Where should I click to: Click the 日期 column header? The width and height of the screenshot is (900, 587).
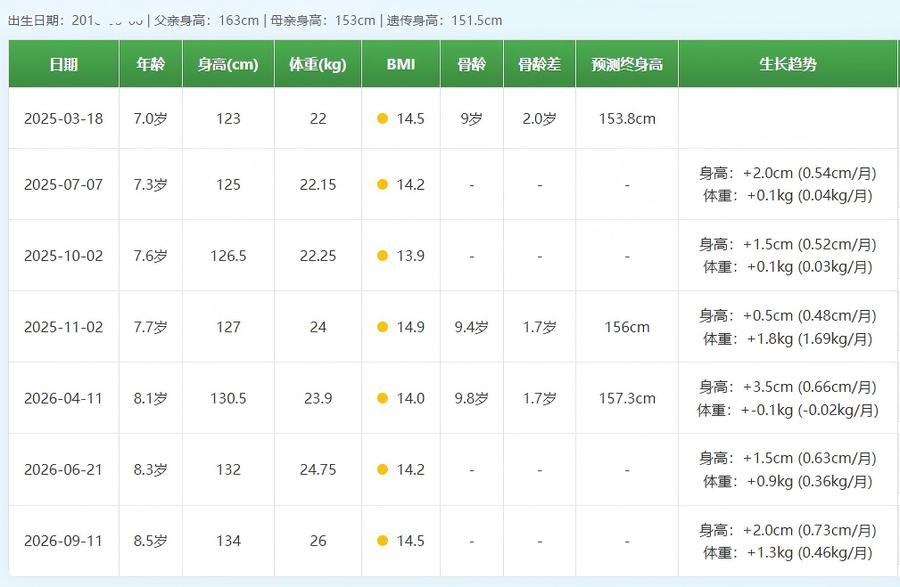coord(64,64)
